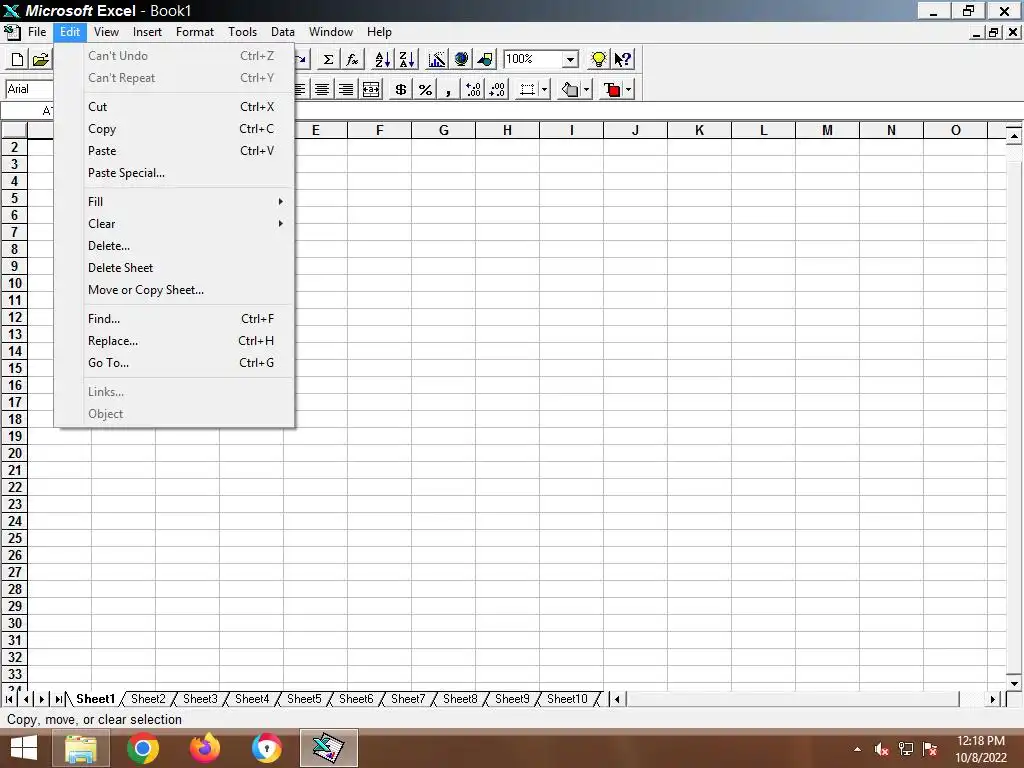Switch to the Sheet5 tab
This screenshot has width=1024, height=768.
click(x=304, y=699)
